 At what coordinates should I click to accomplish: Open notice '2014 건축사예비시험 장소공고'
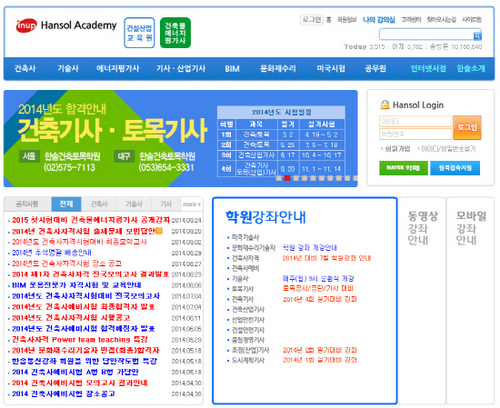tap(63, 394)
